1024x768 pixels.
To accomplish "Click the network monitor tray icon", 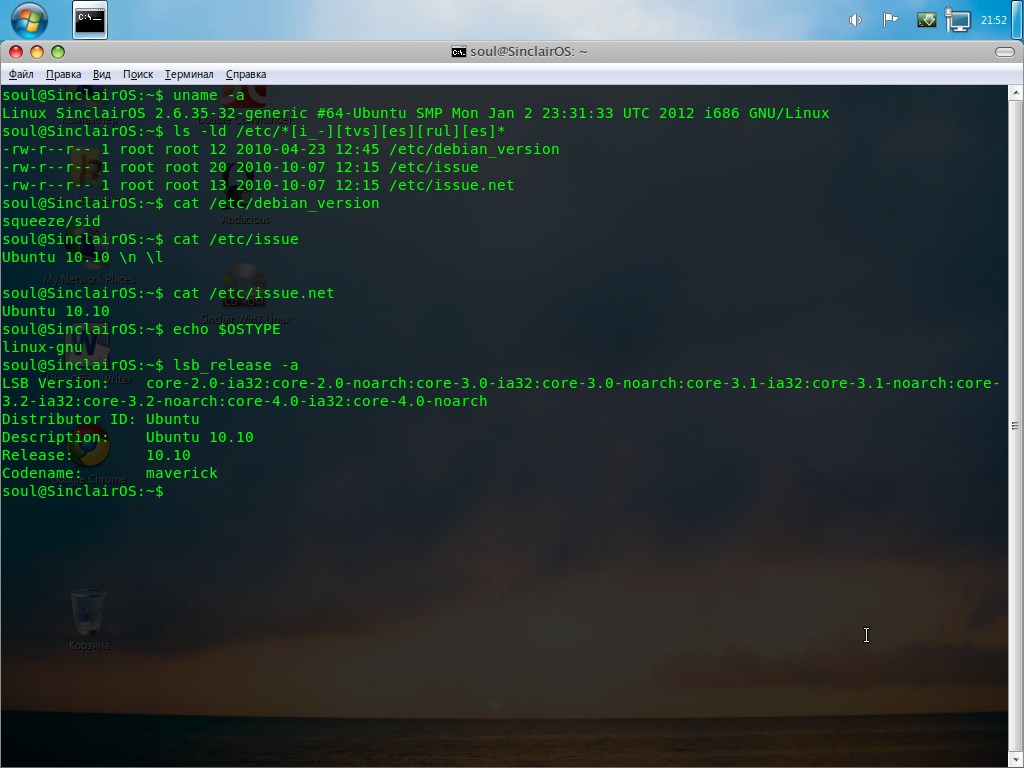I will 958,20.
